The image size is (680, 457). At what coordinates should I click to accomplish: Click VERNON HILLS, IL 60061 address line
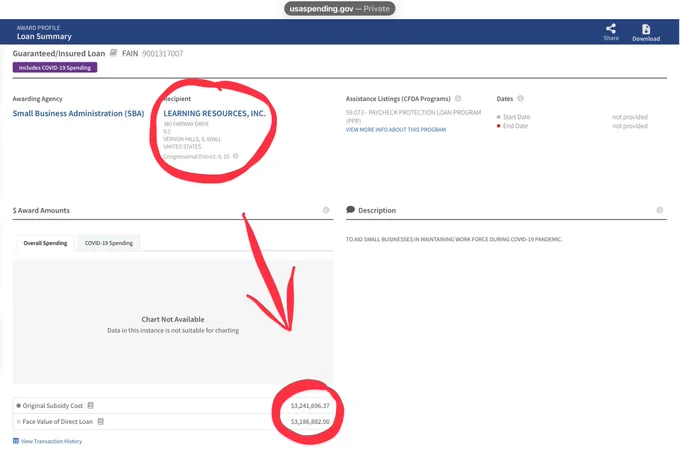click(192, 139)
